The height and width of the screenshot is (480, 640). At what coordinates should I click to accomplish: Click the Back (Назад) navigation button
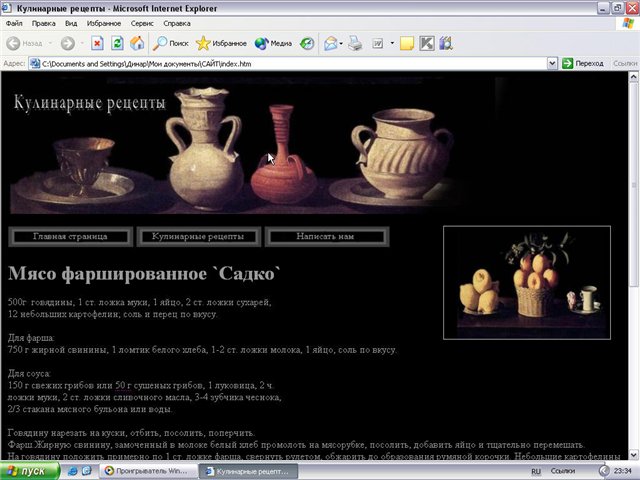25,44
